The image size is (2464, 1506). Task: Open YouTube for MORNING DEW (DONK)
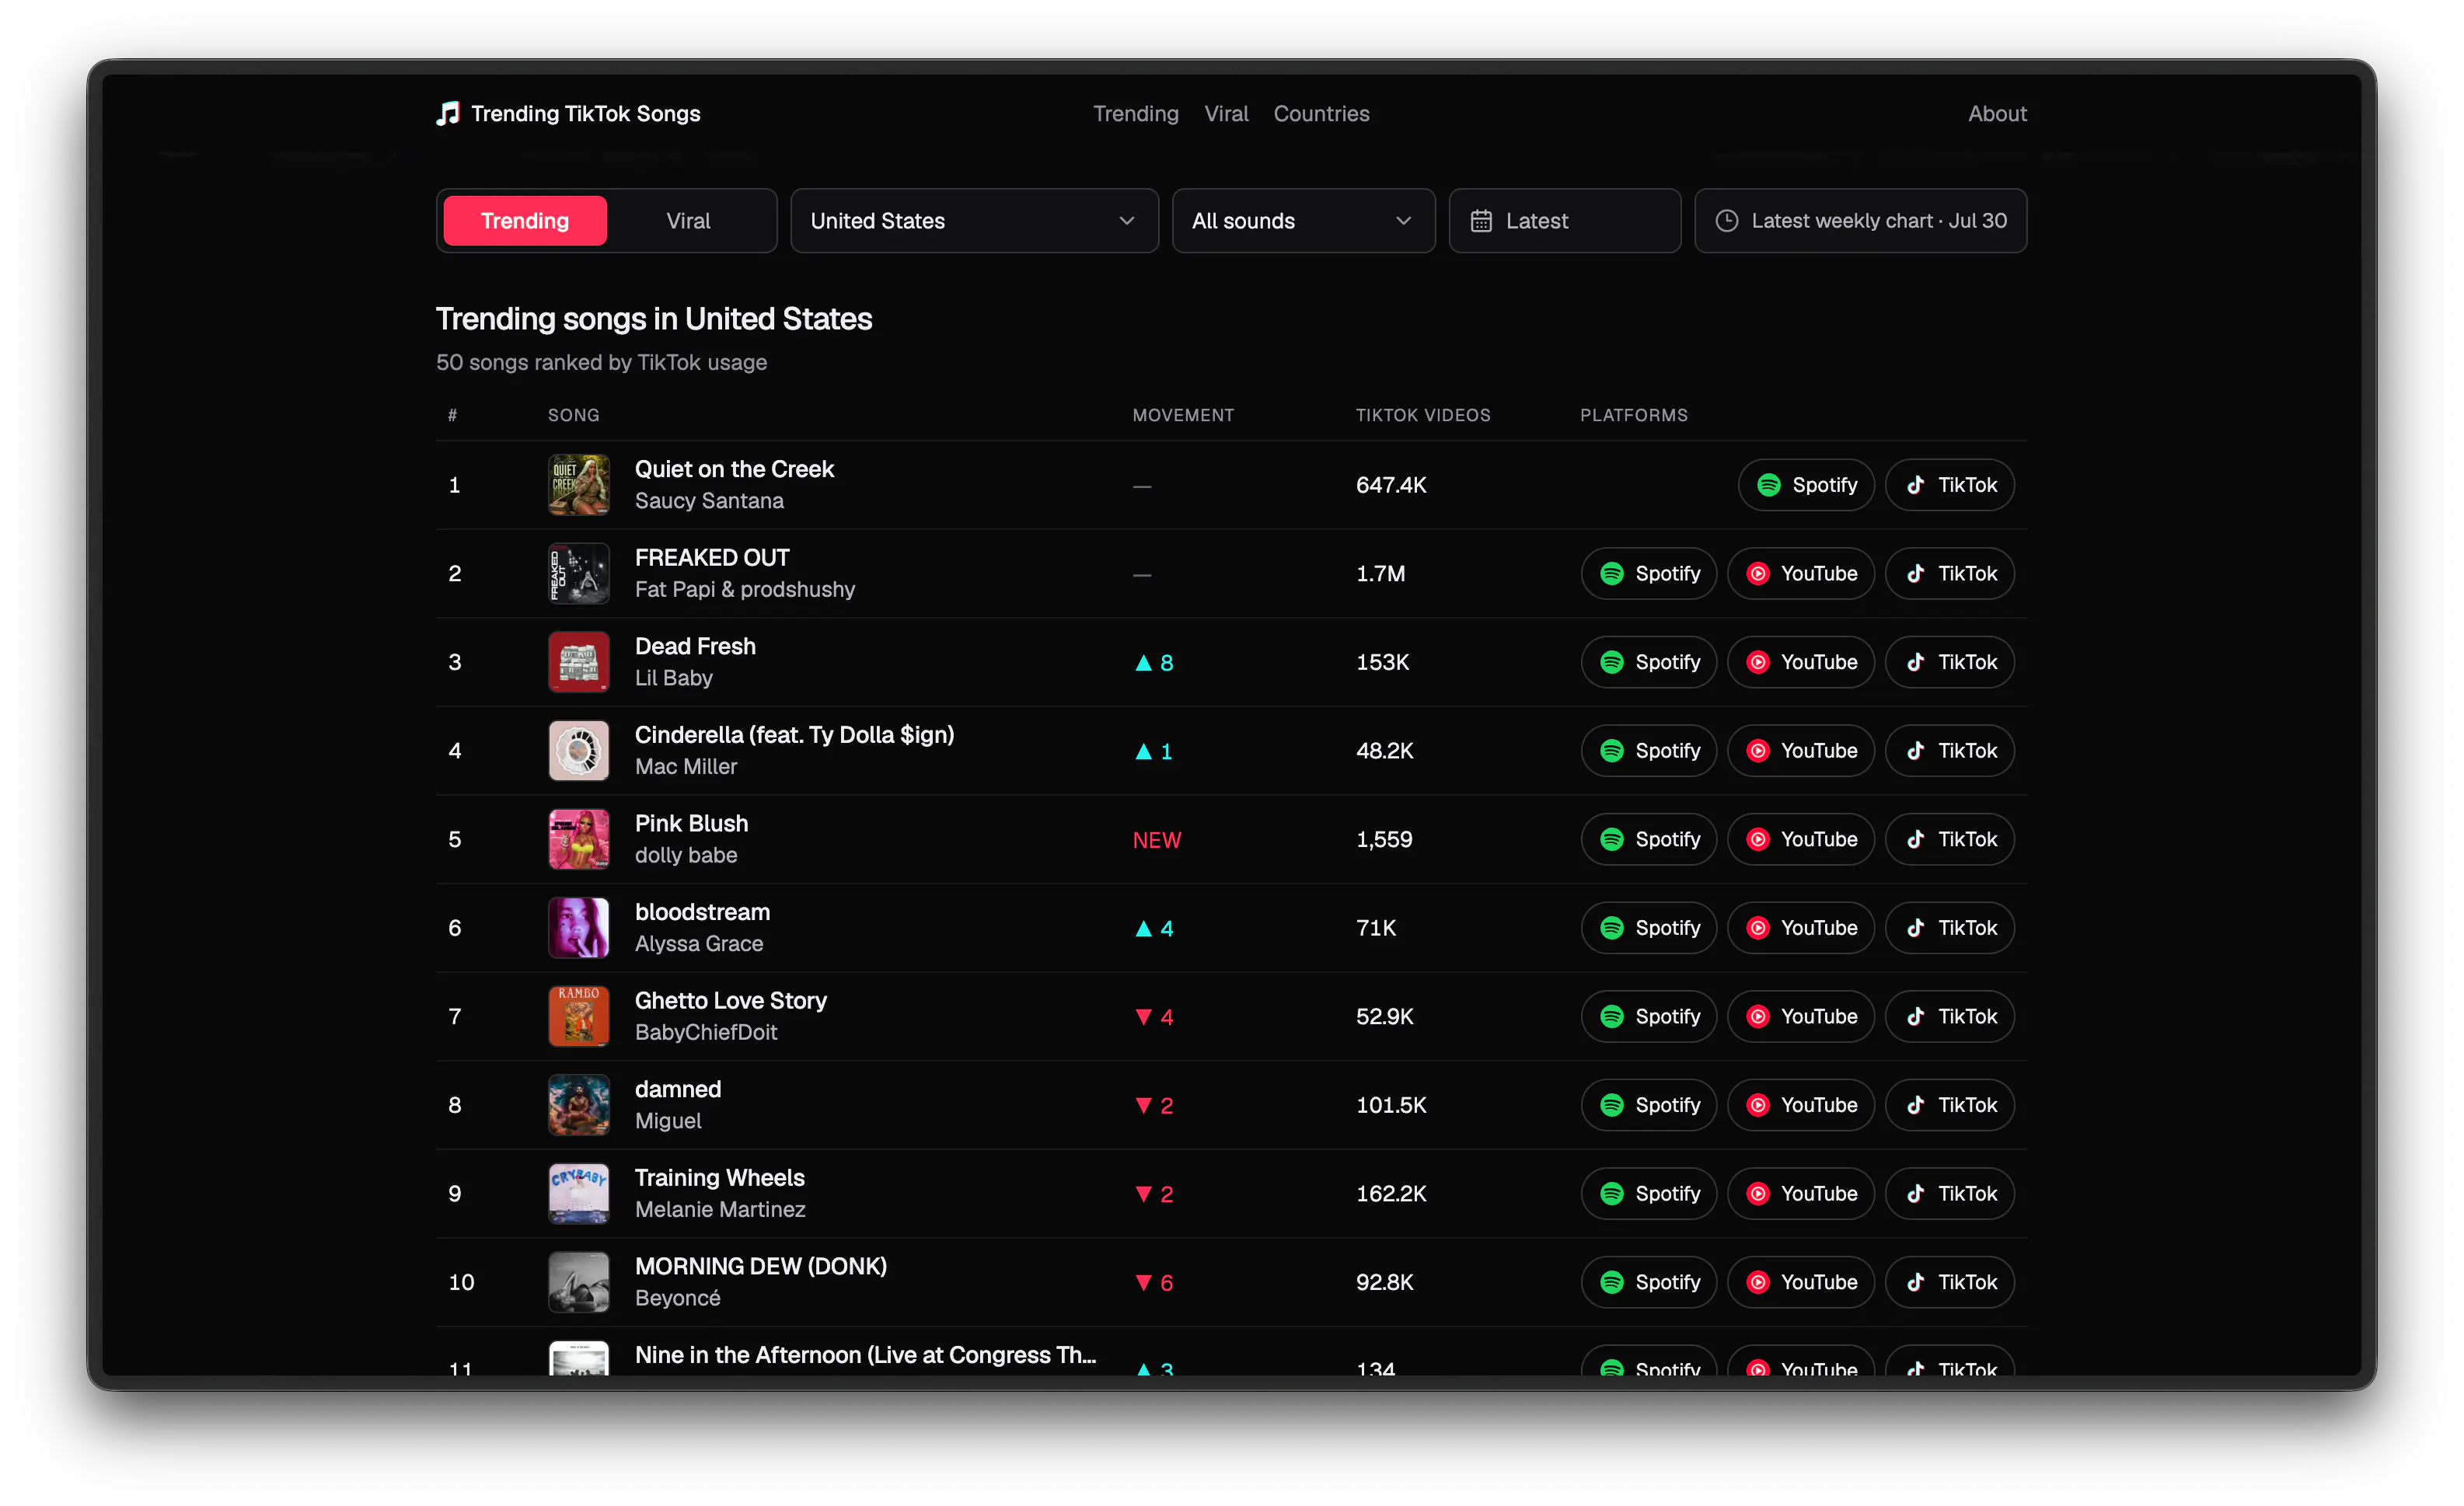(x=1801, y=1282)
